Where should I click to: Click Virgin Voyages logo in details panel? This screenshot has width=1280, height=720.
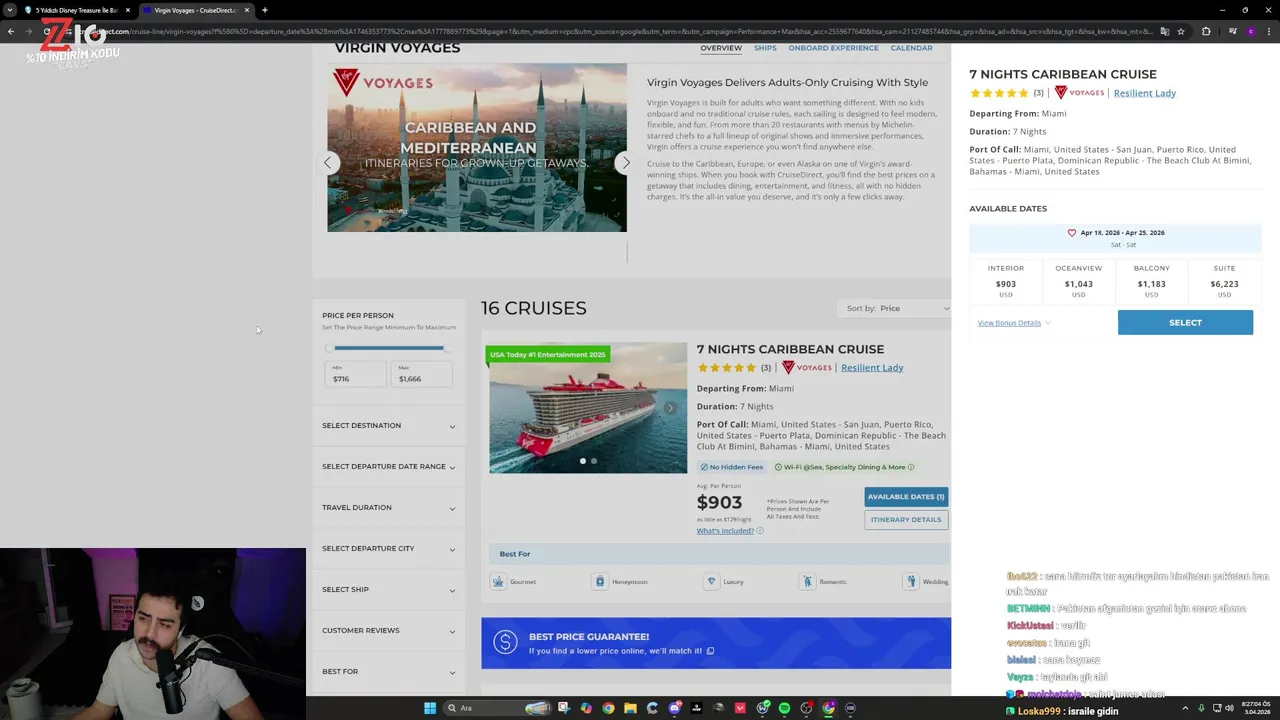pyautogui.click(x=1079, y=93)
